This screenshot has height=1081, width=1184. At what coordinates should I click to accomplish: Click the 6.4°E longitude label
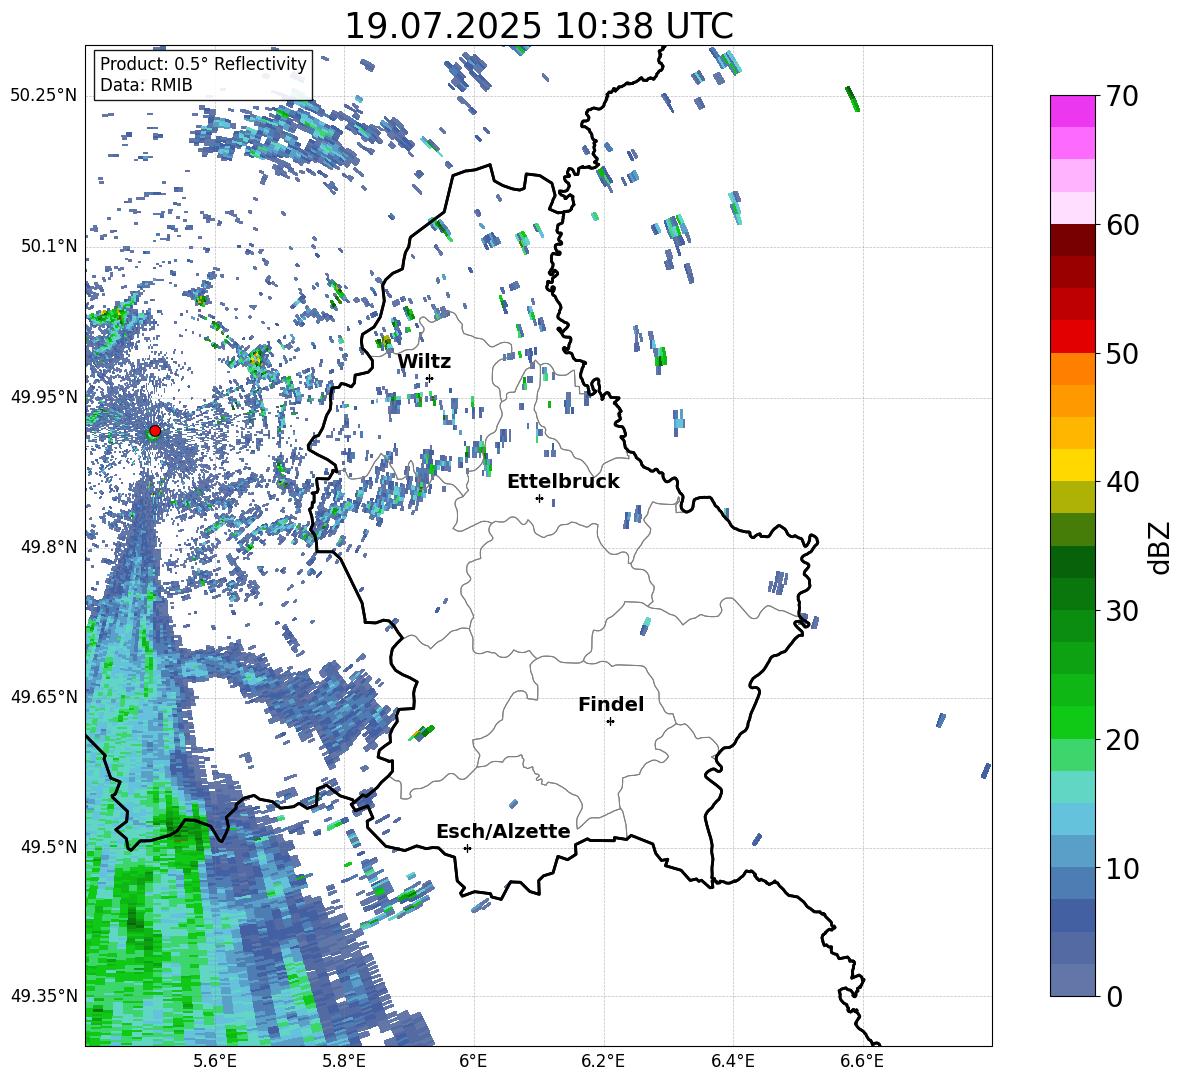[x=733, y=1061]
